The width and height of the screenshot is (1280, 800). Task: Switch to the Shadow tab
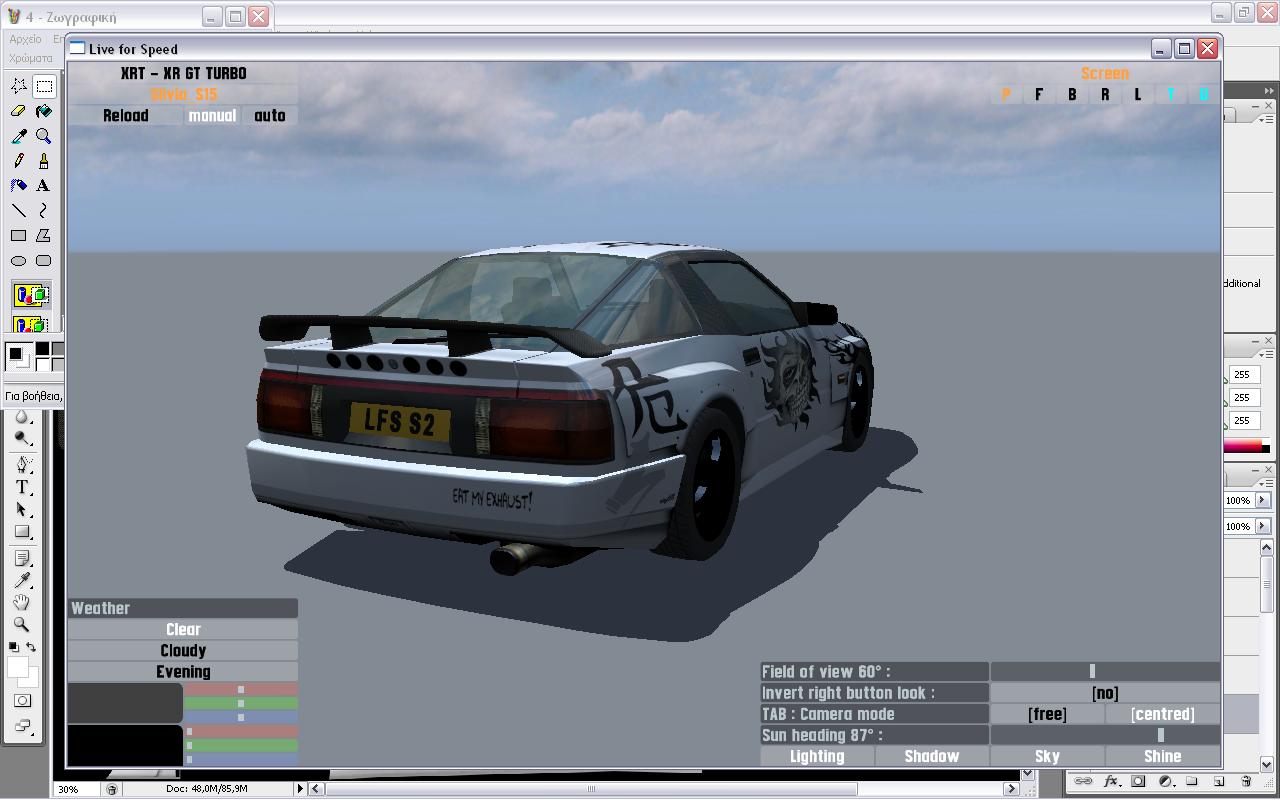pyautogui.click(x=932, y=756)
